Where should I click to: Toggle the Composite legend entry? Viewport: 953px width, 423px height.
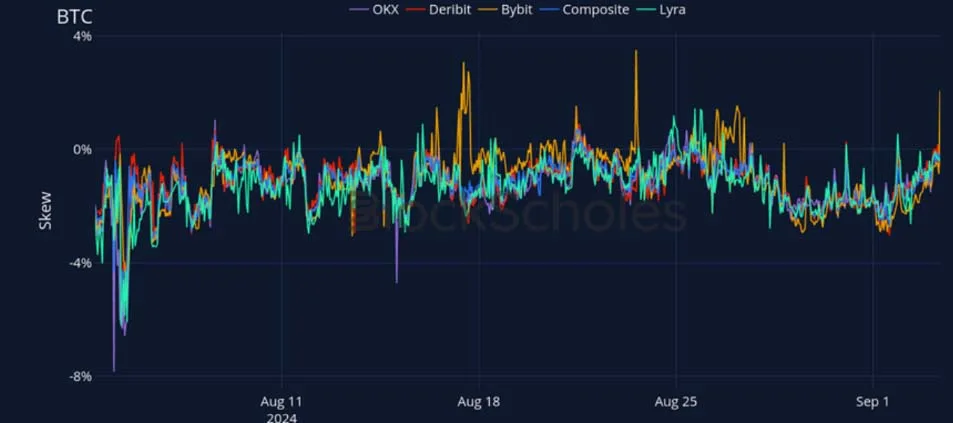coord(585,10)
